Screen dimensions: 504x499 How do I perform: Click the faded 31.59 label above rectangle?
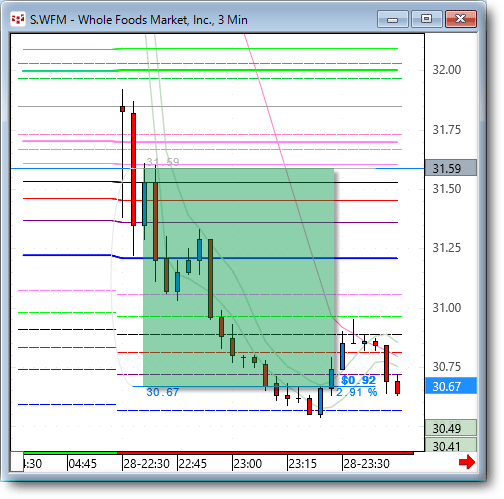(163, 162)
